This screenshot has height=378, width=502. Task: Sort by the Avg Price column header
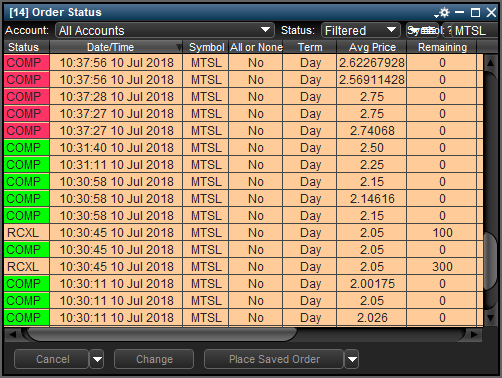point(372,47)
